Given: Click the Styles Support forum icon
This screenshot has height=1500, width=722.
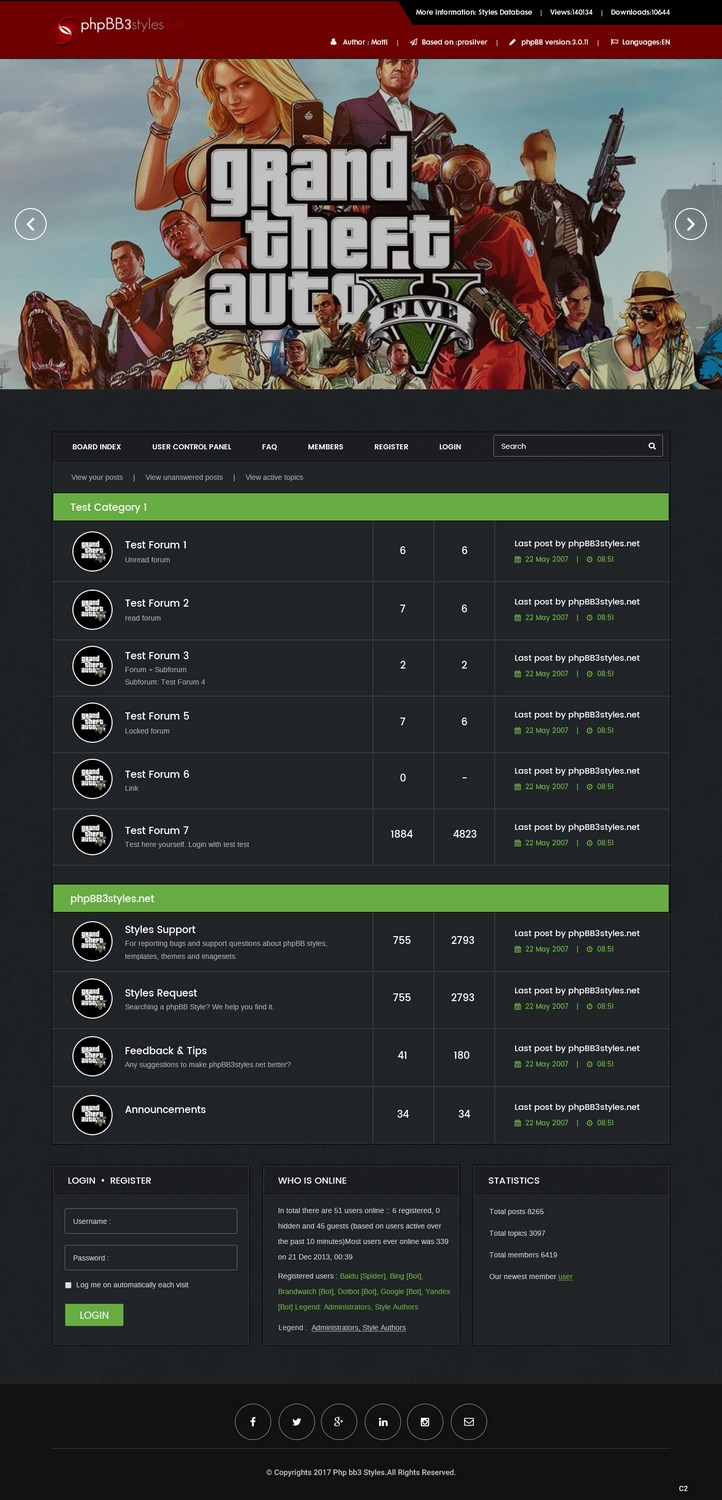Looking at the screenshot, I should (93, 941).
